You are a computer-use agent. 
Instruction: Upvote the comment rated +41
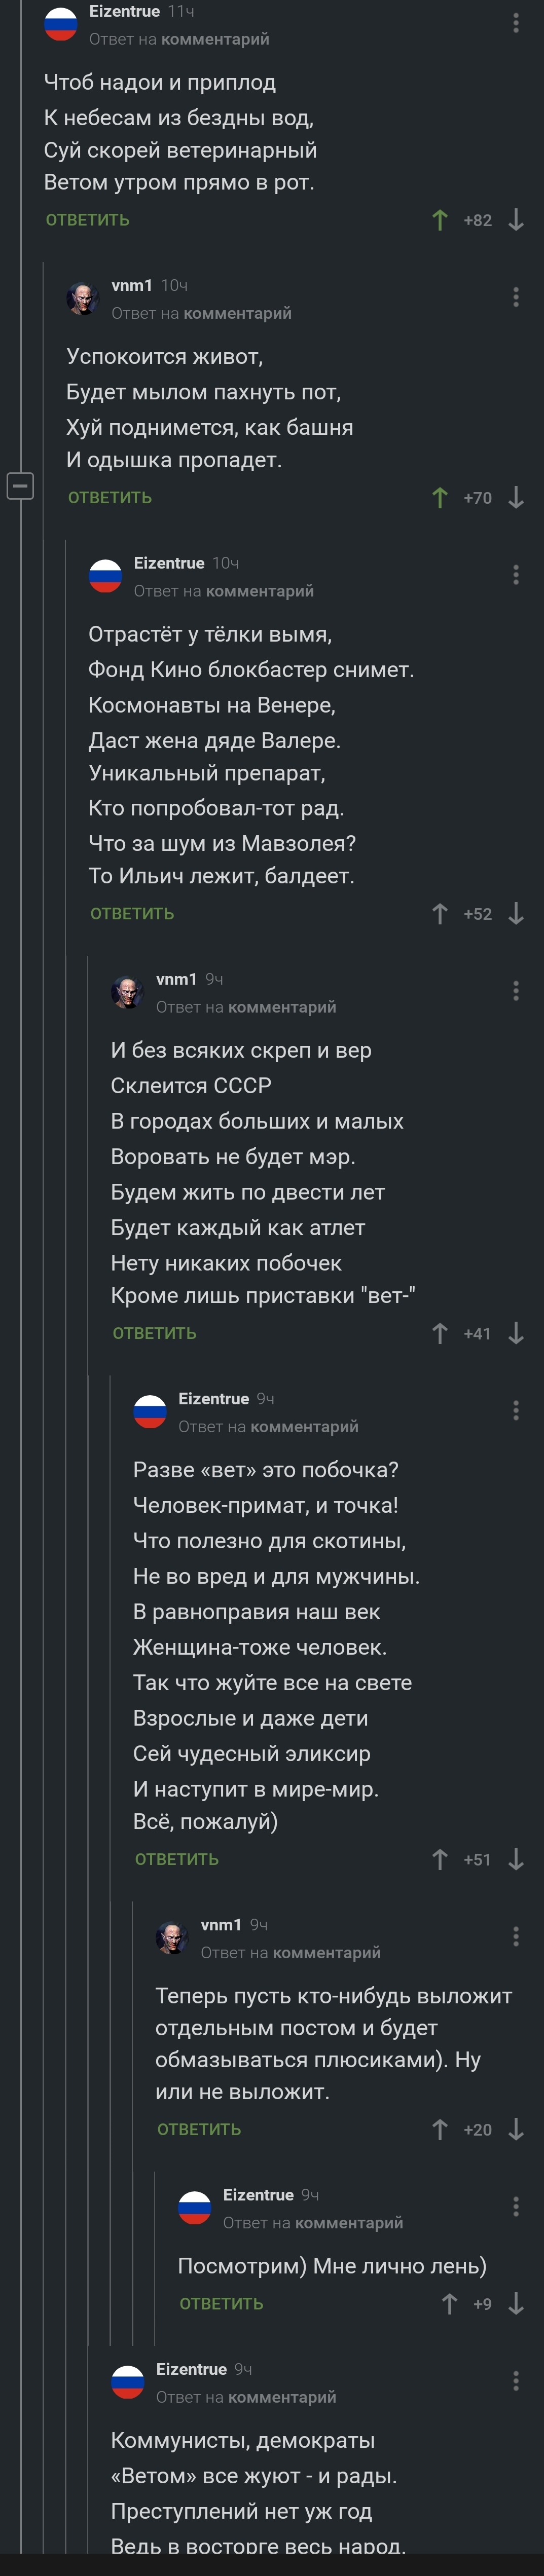pyautogui.click(x=439, y=1333)
